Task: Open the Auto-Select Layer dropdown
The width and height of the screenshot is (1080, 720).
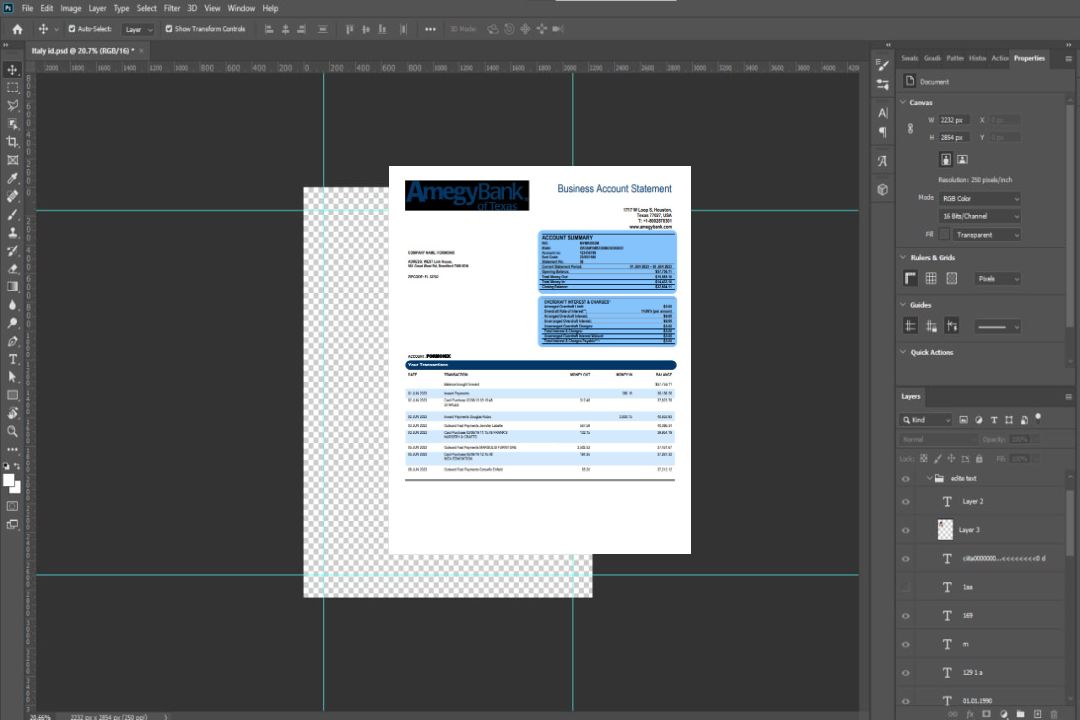Action: [138, 30]
